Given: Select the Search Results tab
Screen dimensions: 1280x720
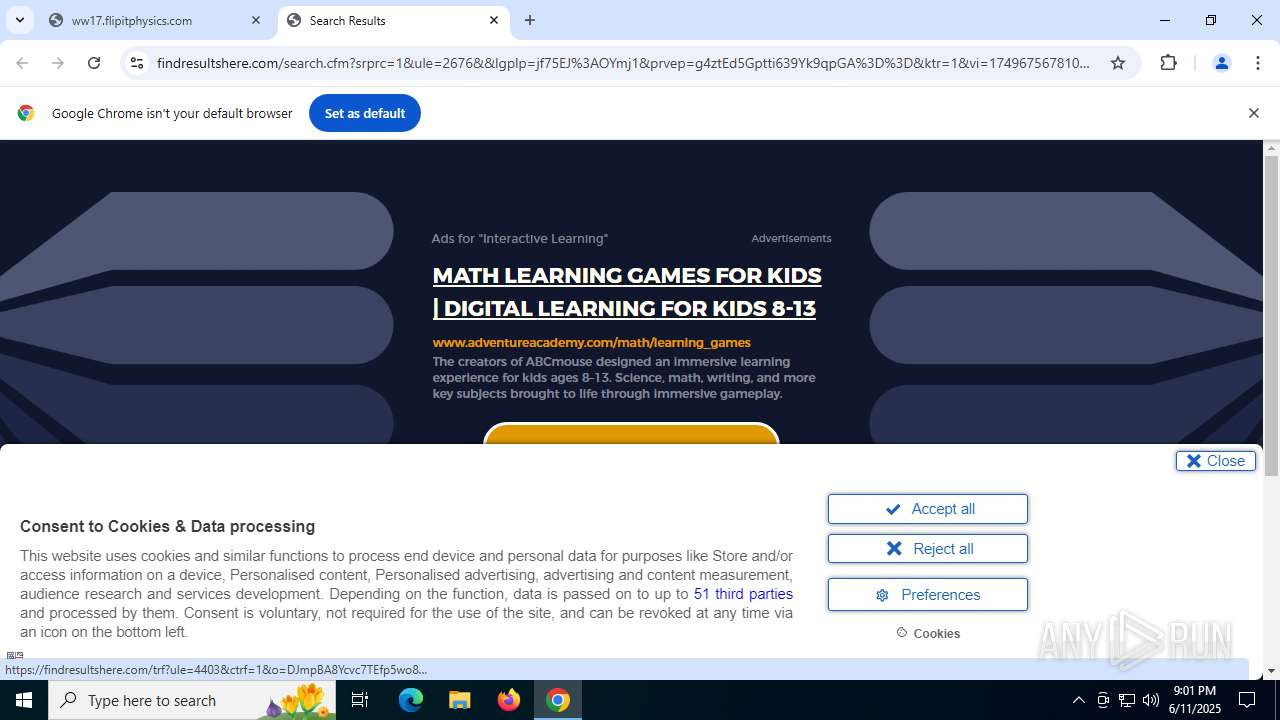Looking at the screenshot, I should 393,20.
